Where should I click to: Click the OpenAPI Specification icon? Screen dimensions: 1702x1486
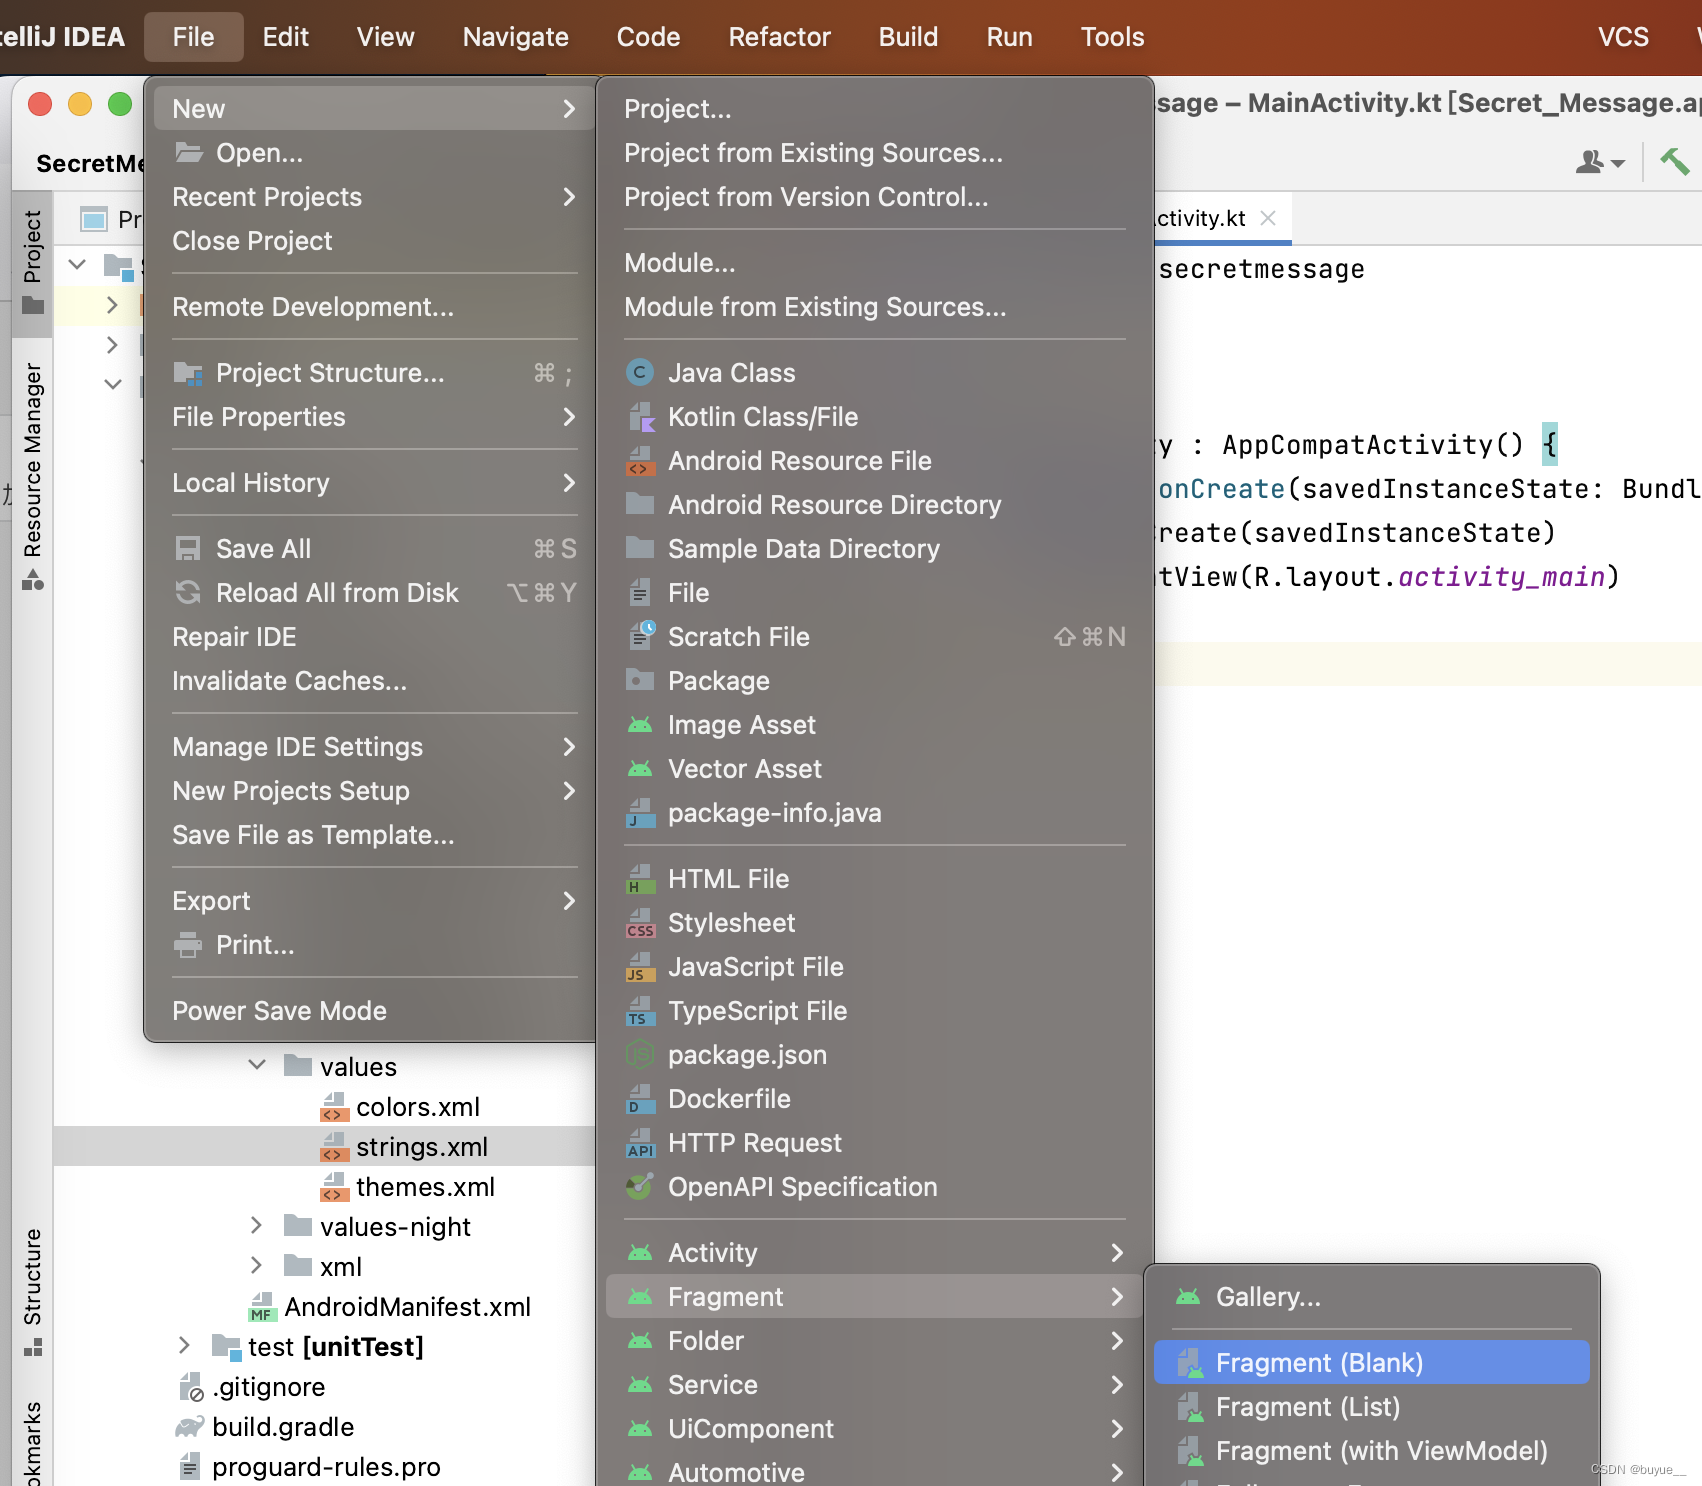point(640,1187)
